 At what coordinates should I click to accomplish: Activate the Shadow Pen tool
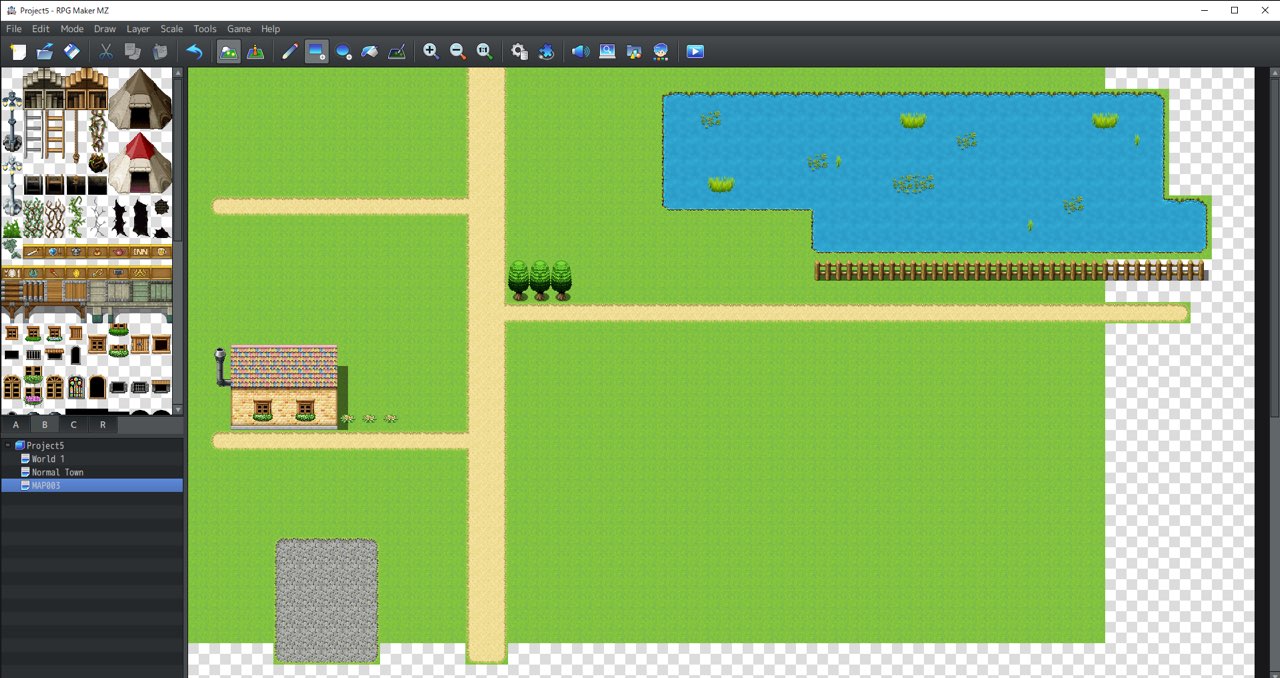tap(396, 51)
